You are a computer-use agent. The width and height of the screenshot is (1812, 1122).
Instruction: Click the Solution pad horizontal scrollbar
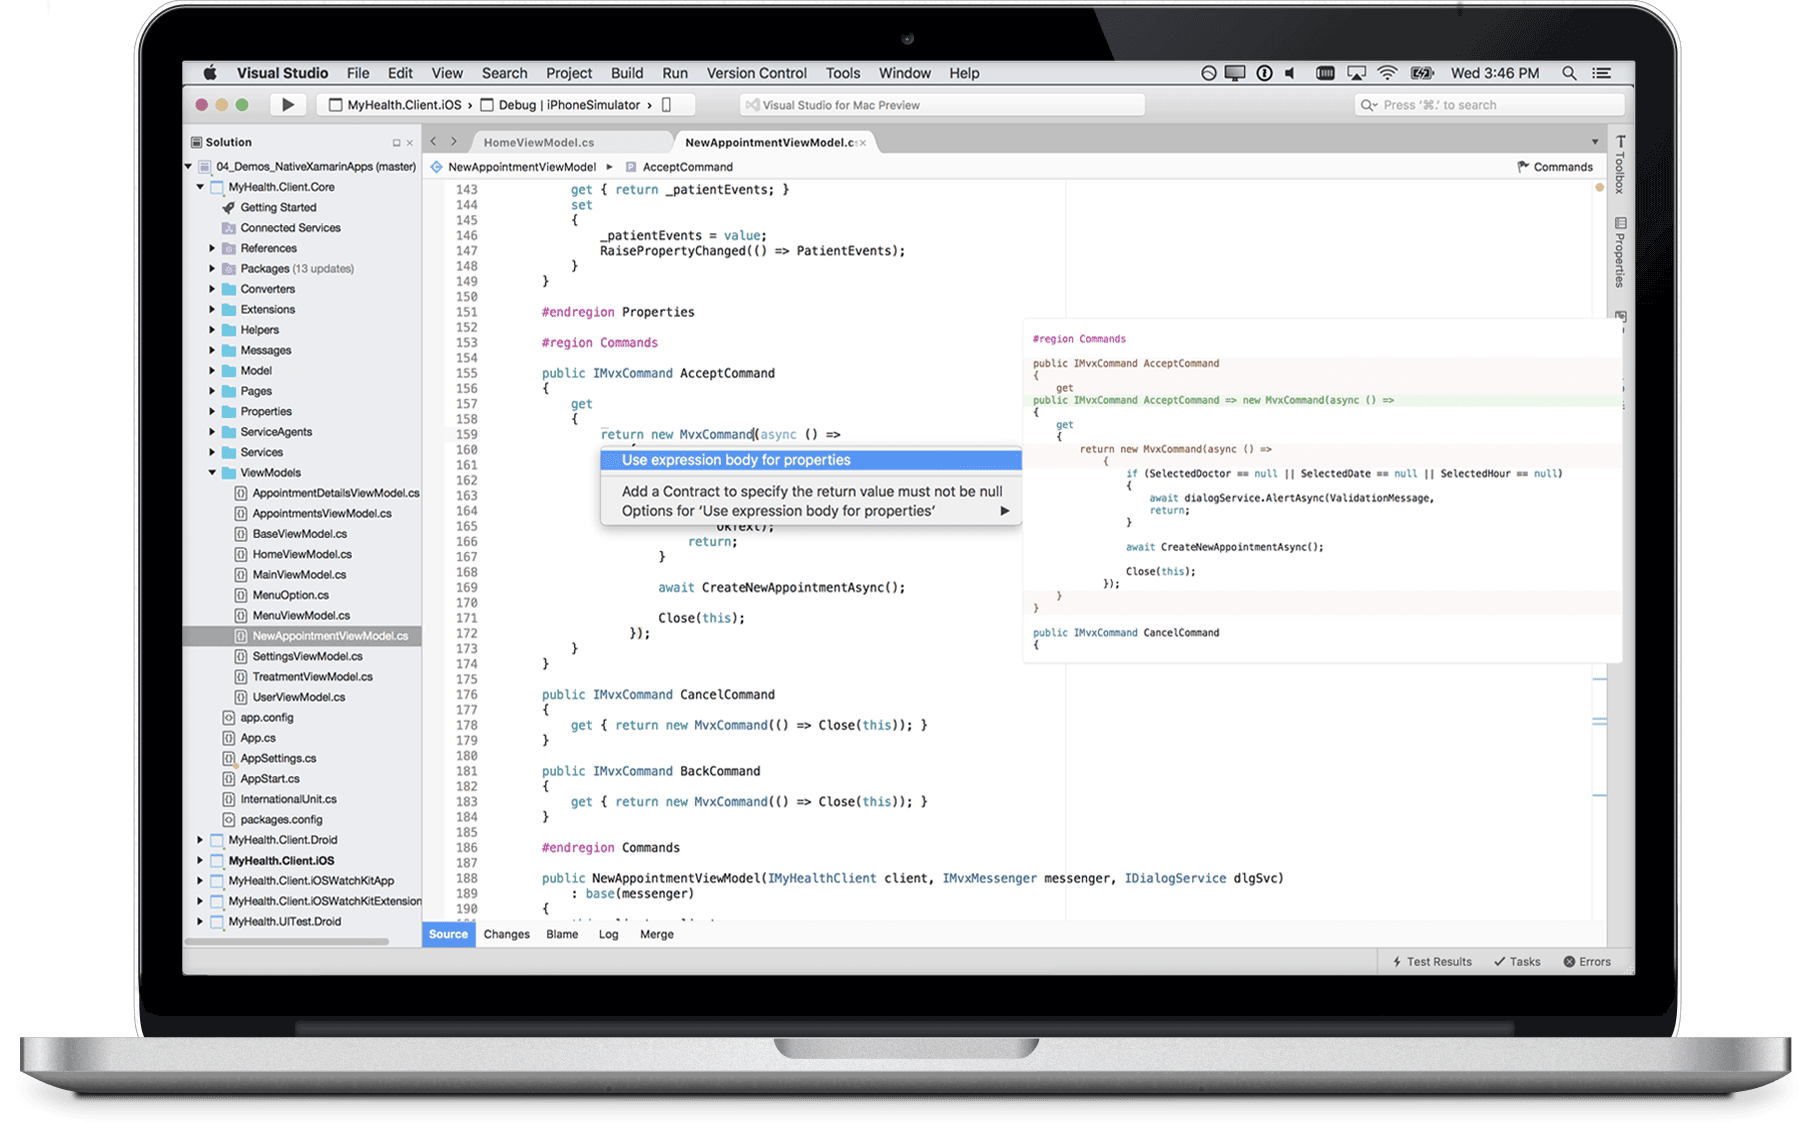tap(288, 941)
